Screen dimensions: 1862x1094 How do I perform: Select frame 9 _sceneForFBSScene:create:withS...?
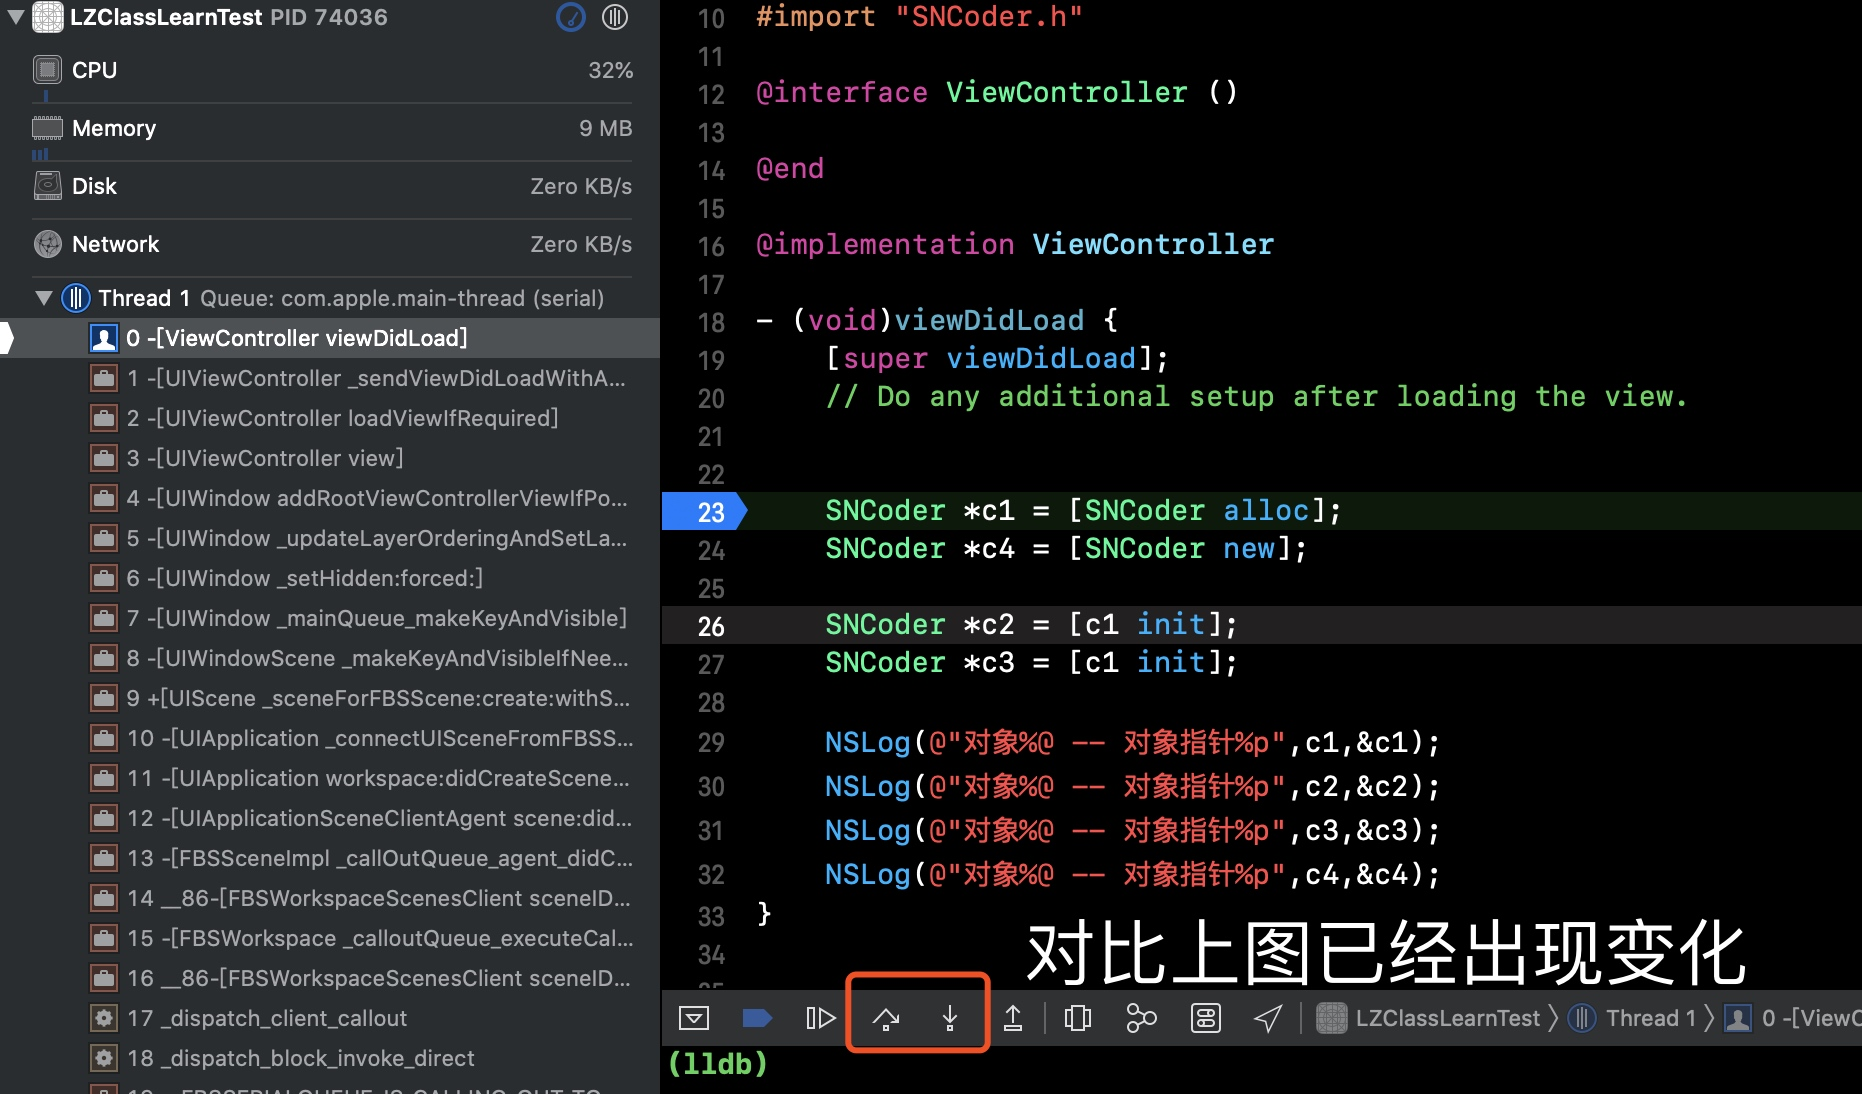coord(330,698)
